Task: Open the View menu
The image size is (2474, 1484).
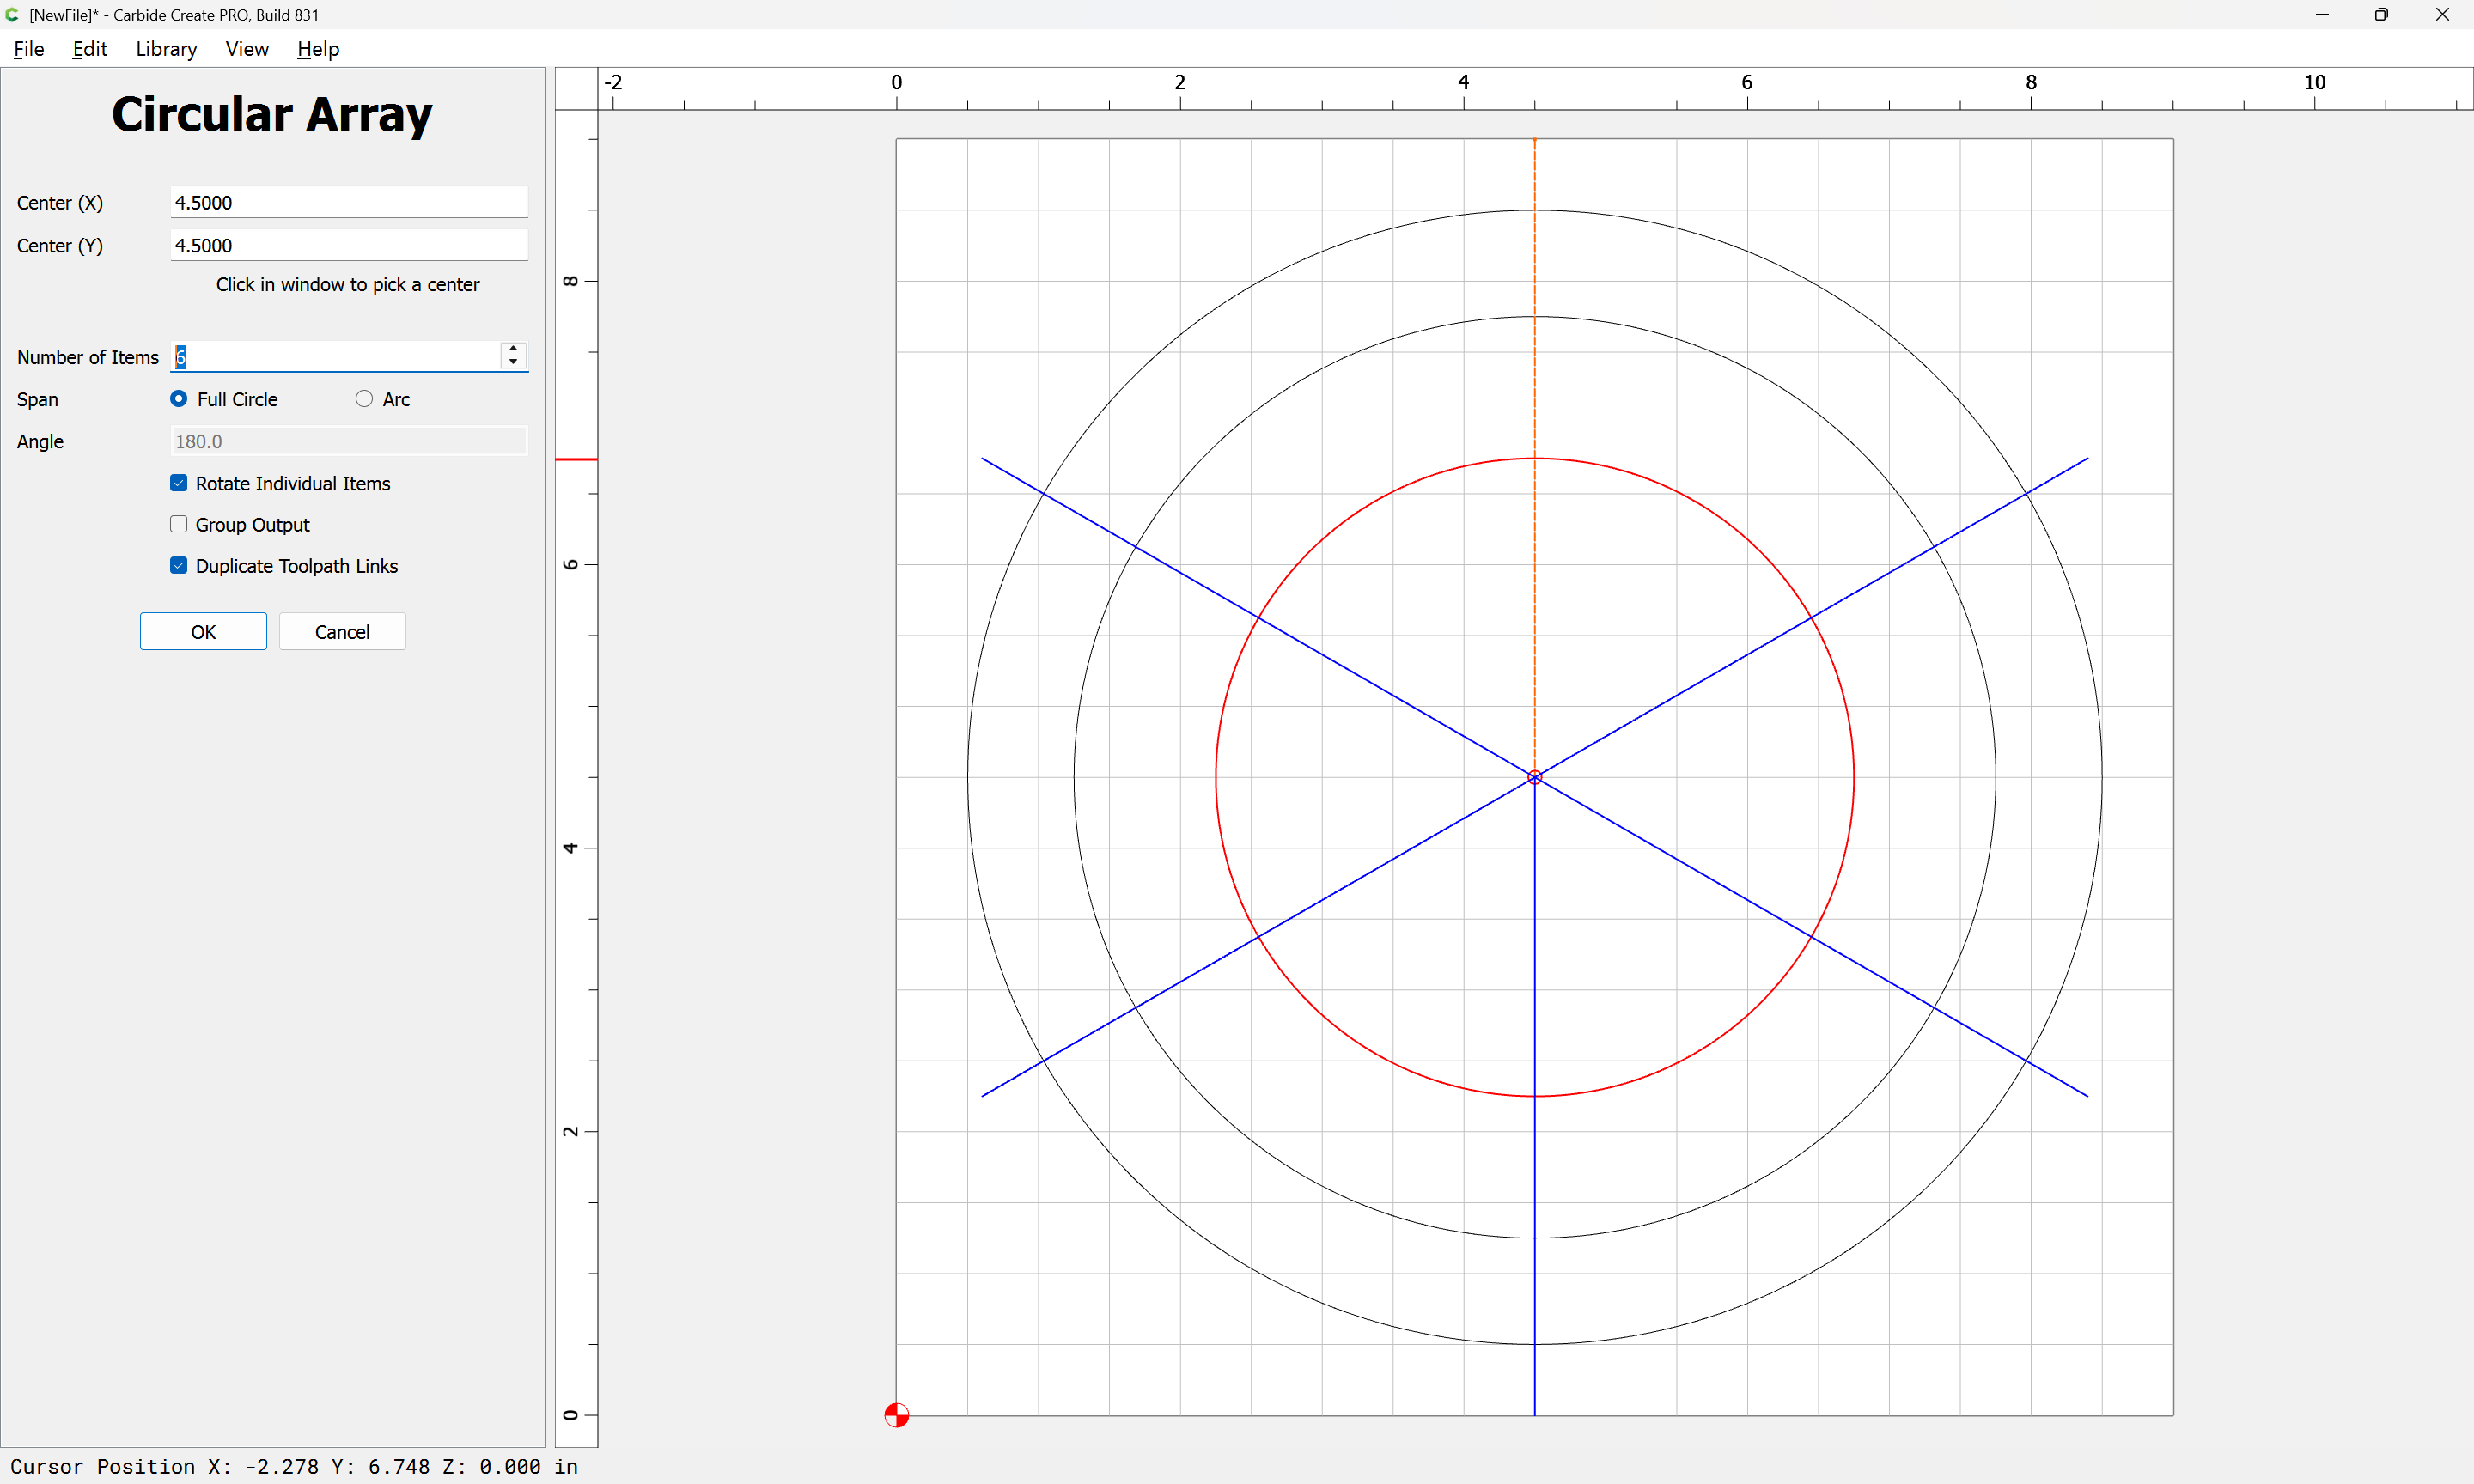Action: 247,49
